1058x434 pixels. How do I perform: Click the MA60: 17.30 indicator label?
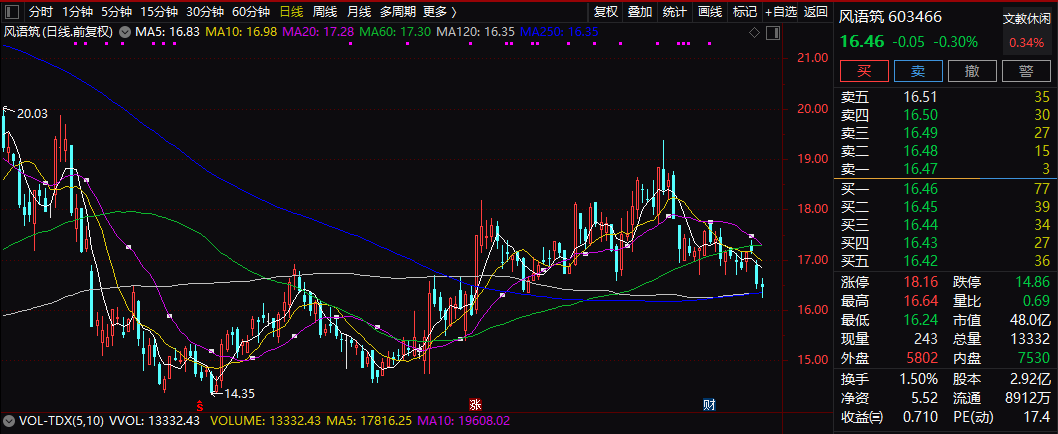coord(395,31)
